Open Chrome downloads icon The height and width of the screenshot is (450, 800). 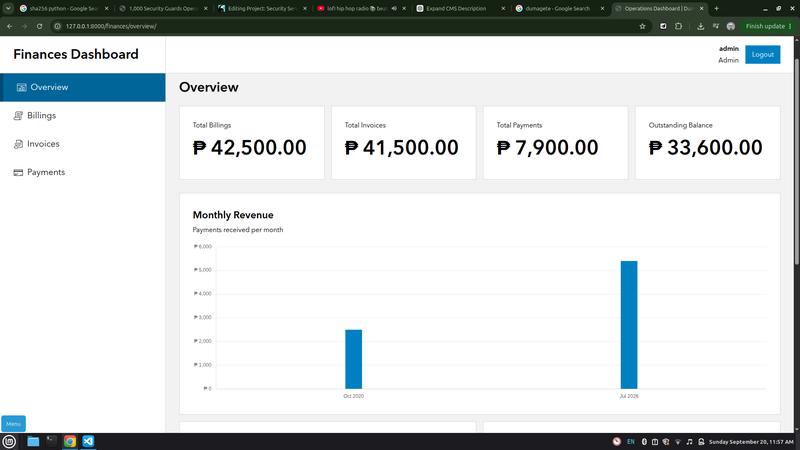701,26
